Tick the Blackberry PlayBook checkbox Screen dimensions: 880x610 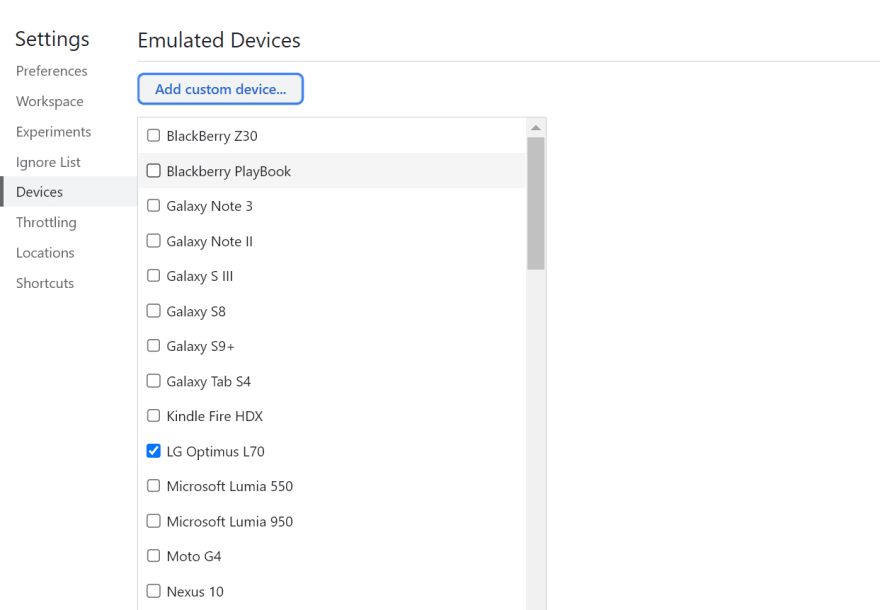(x=153, y=171)
